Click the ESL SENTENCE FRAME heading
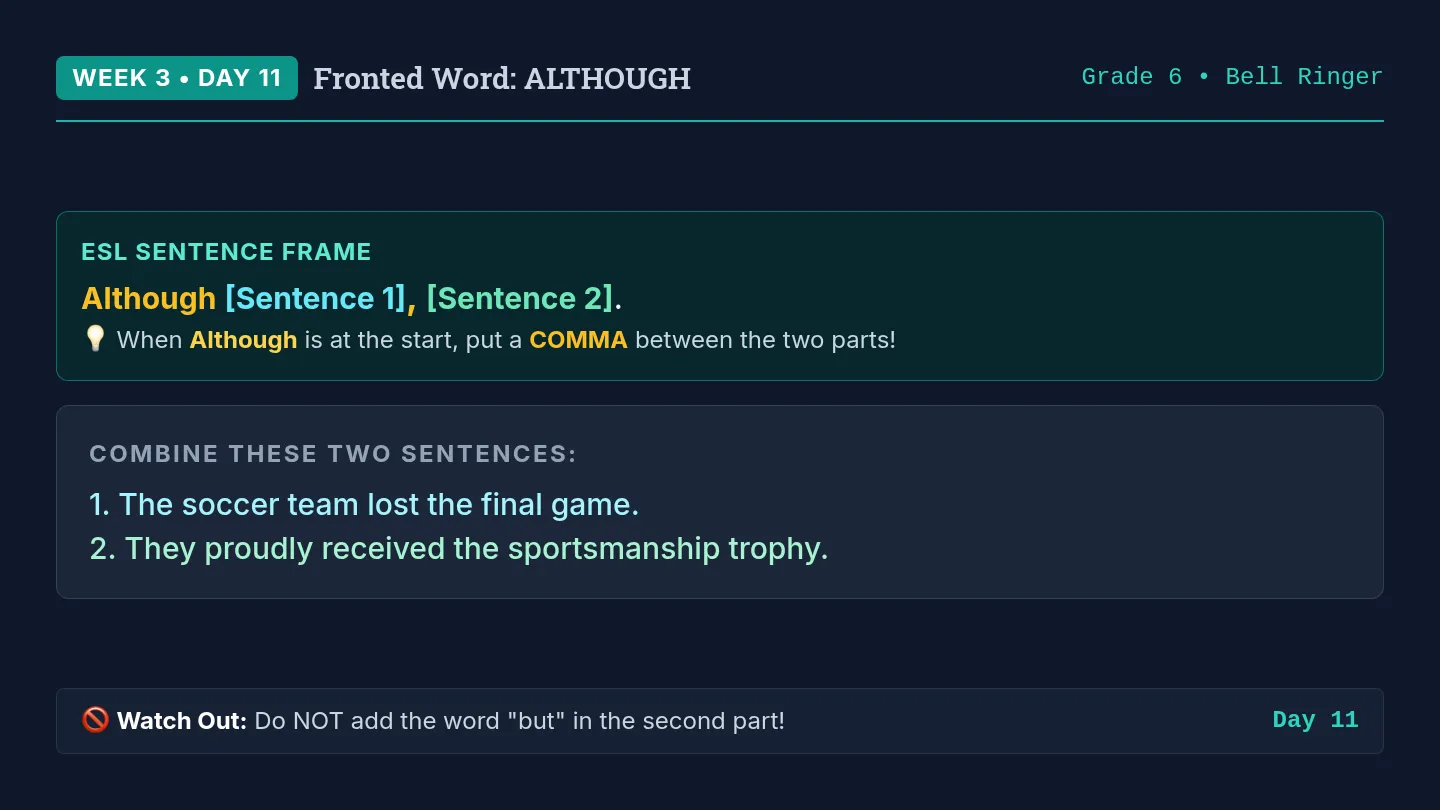Viewport: 1440px width, 810px height. click(226, 252)
